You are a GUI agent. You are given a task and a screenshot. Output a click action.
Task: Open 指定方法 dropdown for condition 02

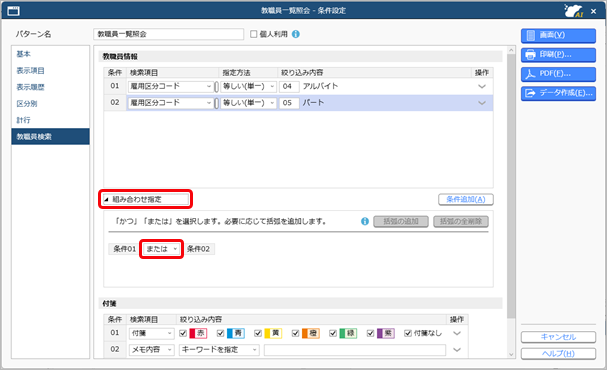click(249, 103)
